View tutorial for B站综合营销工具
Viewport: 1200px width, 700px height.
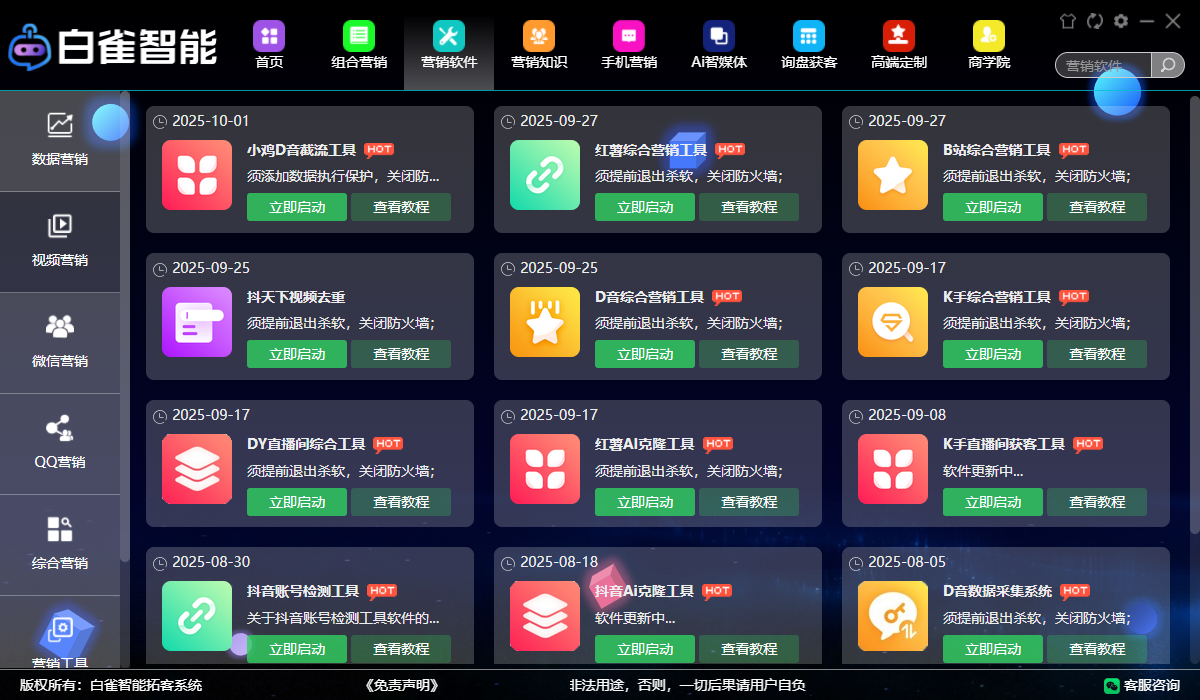point(1097,207)
